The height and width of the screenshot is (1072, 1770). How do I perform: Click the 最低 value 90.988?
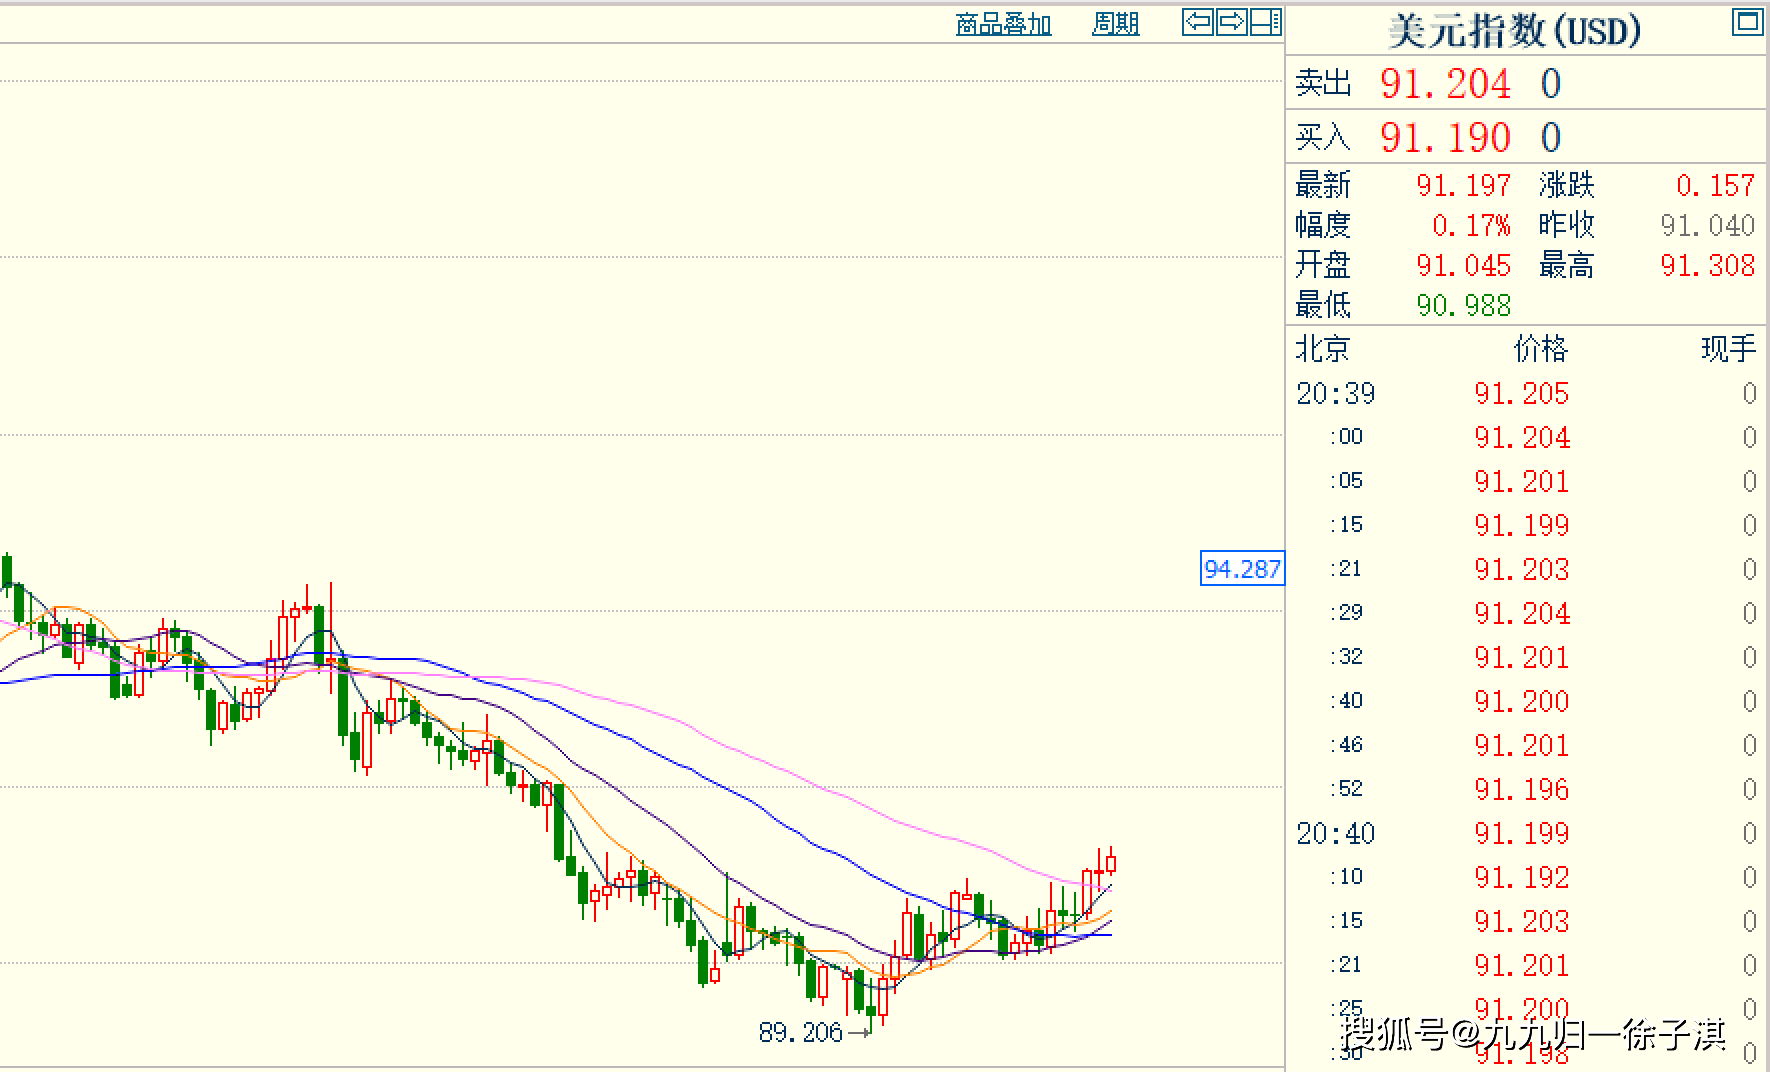[x=1463, y=305]
